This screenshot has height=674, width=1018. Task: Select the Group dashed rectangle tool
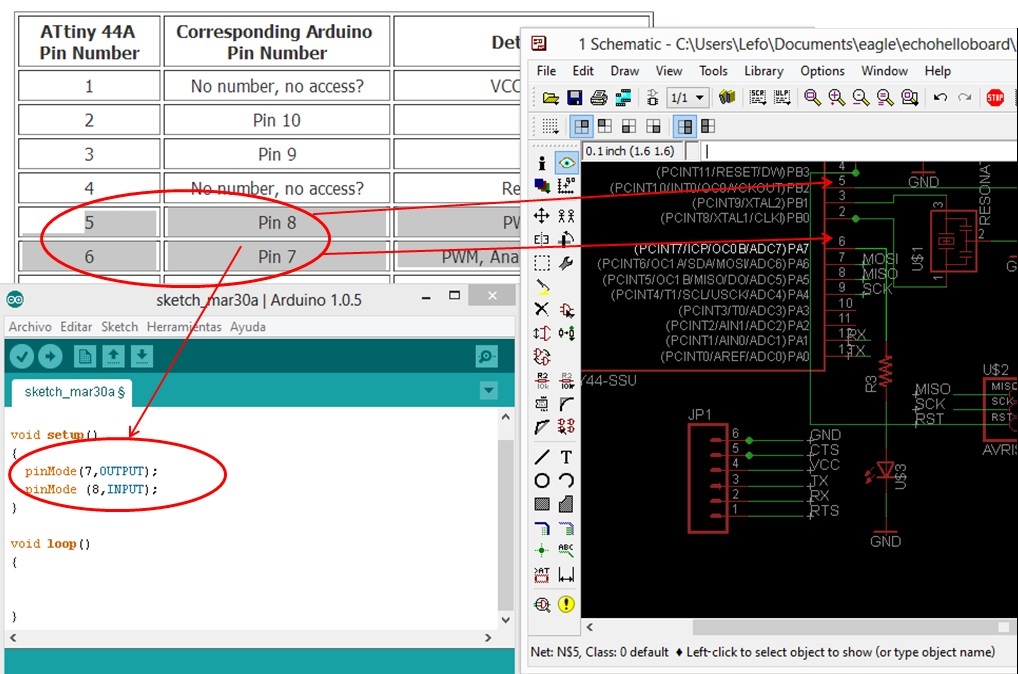pos(541,263)
